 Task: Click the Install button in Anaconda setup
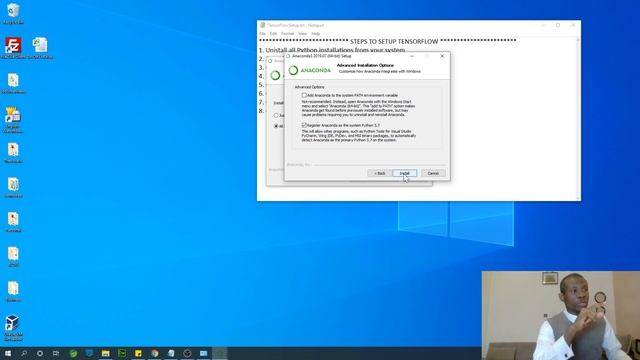(404, 173)
